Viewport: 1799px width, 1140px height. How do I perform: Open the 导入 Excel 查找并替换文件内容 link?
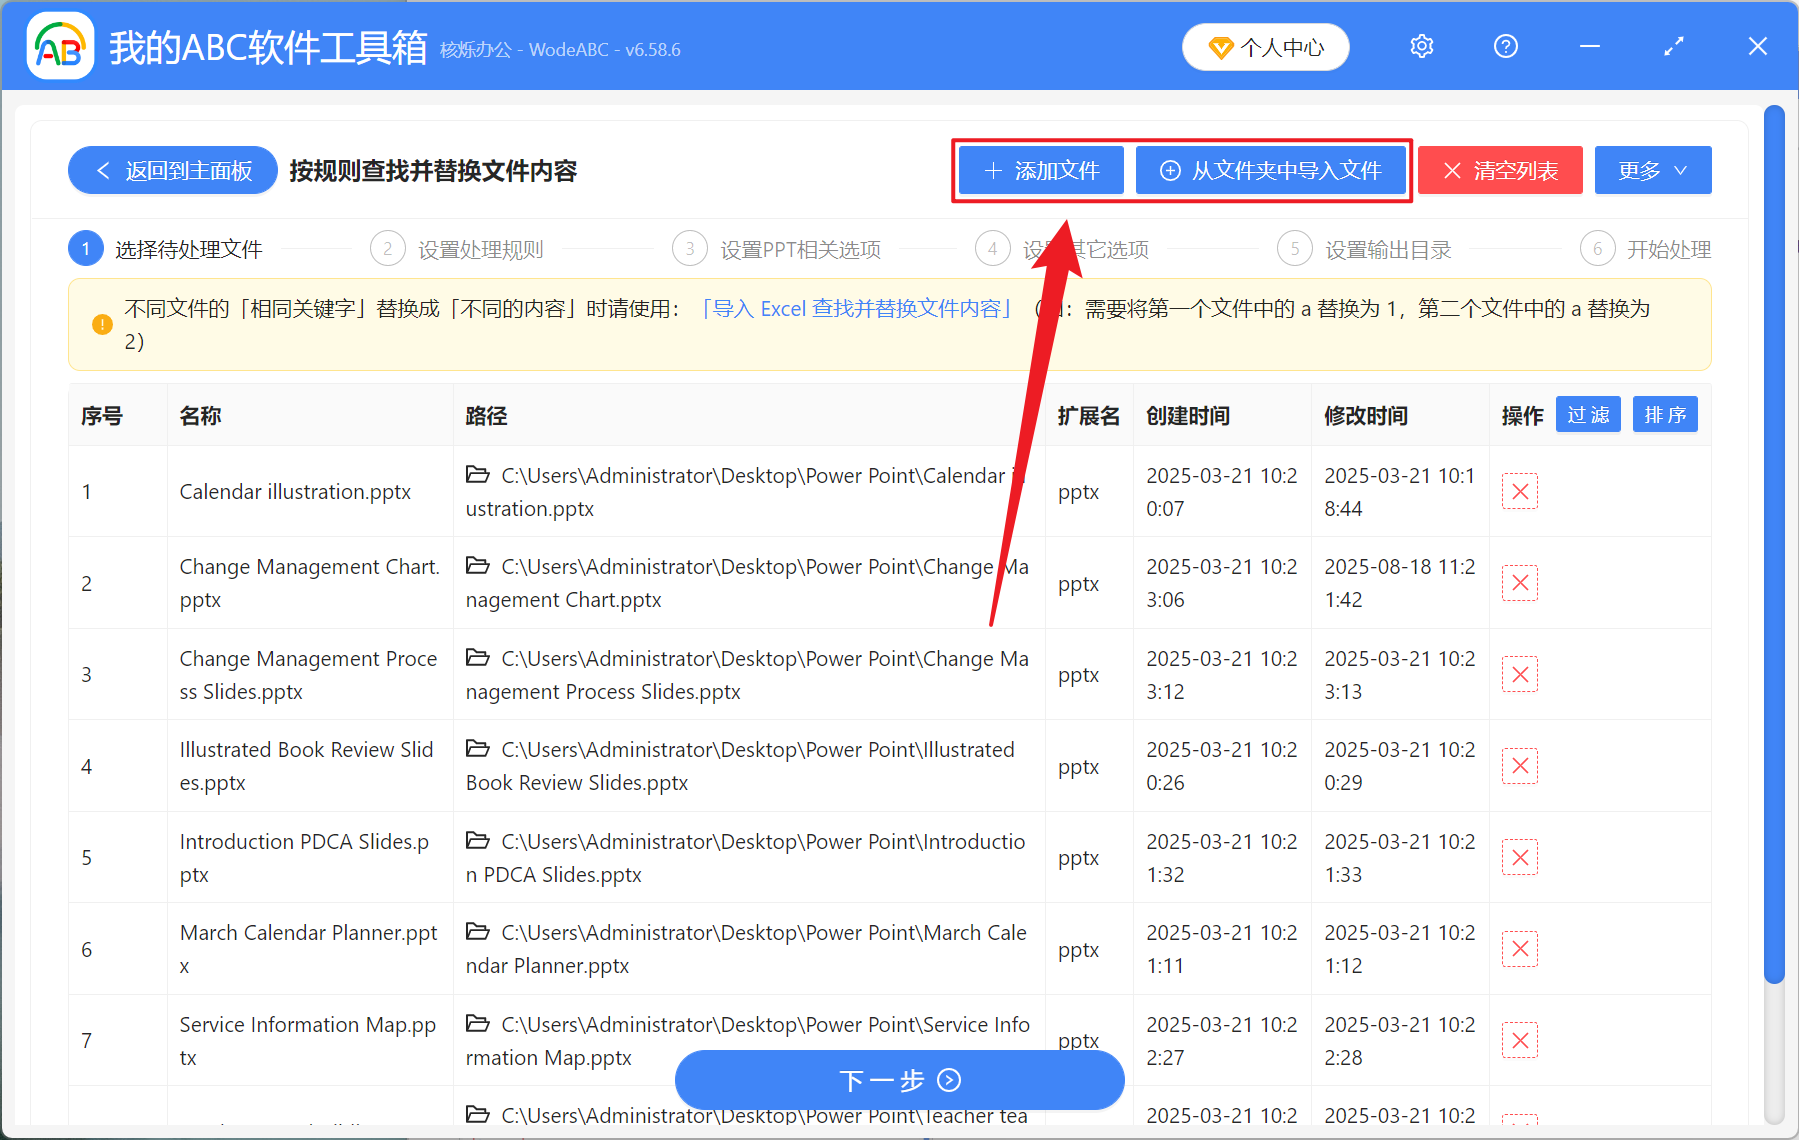click(x=858, y=308)
